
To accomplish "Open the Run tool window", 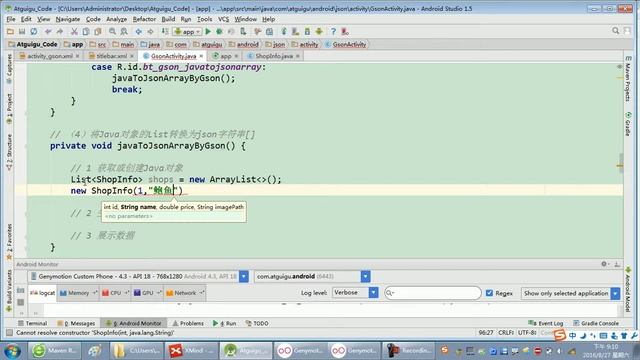I will pos(224,323).
